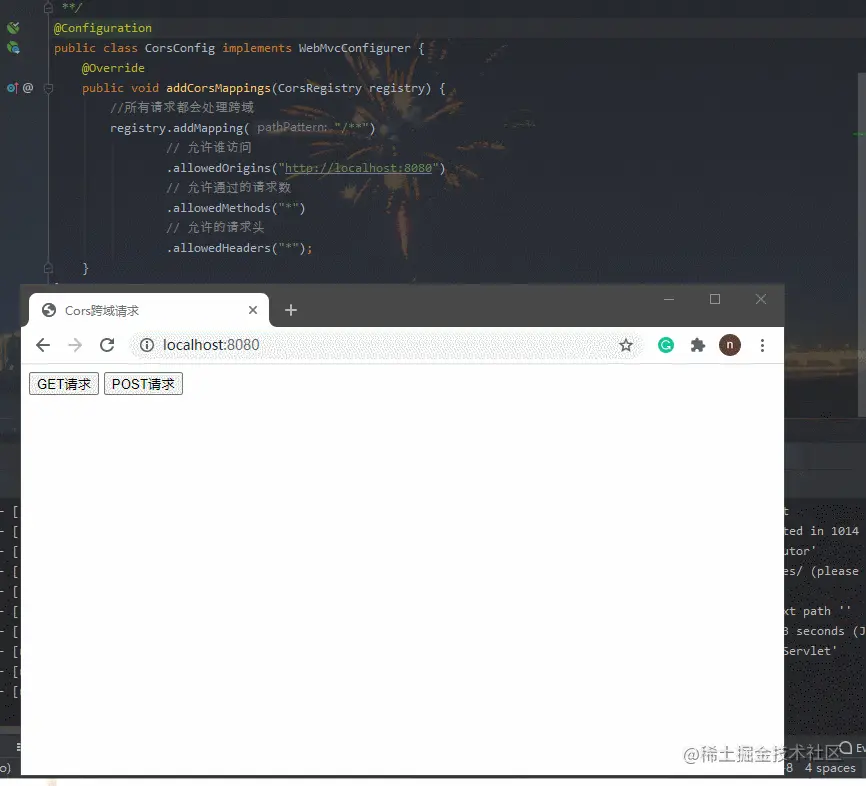Click the gutter icon beside the CorsConfig class line

click(13, 48)
